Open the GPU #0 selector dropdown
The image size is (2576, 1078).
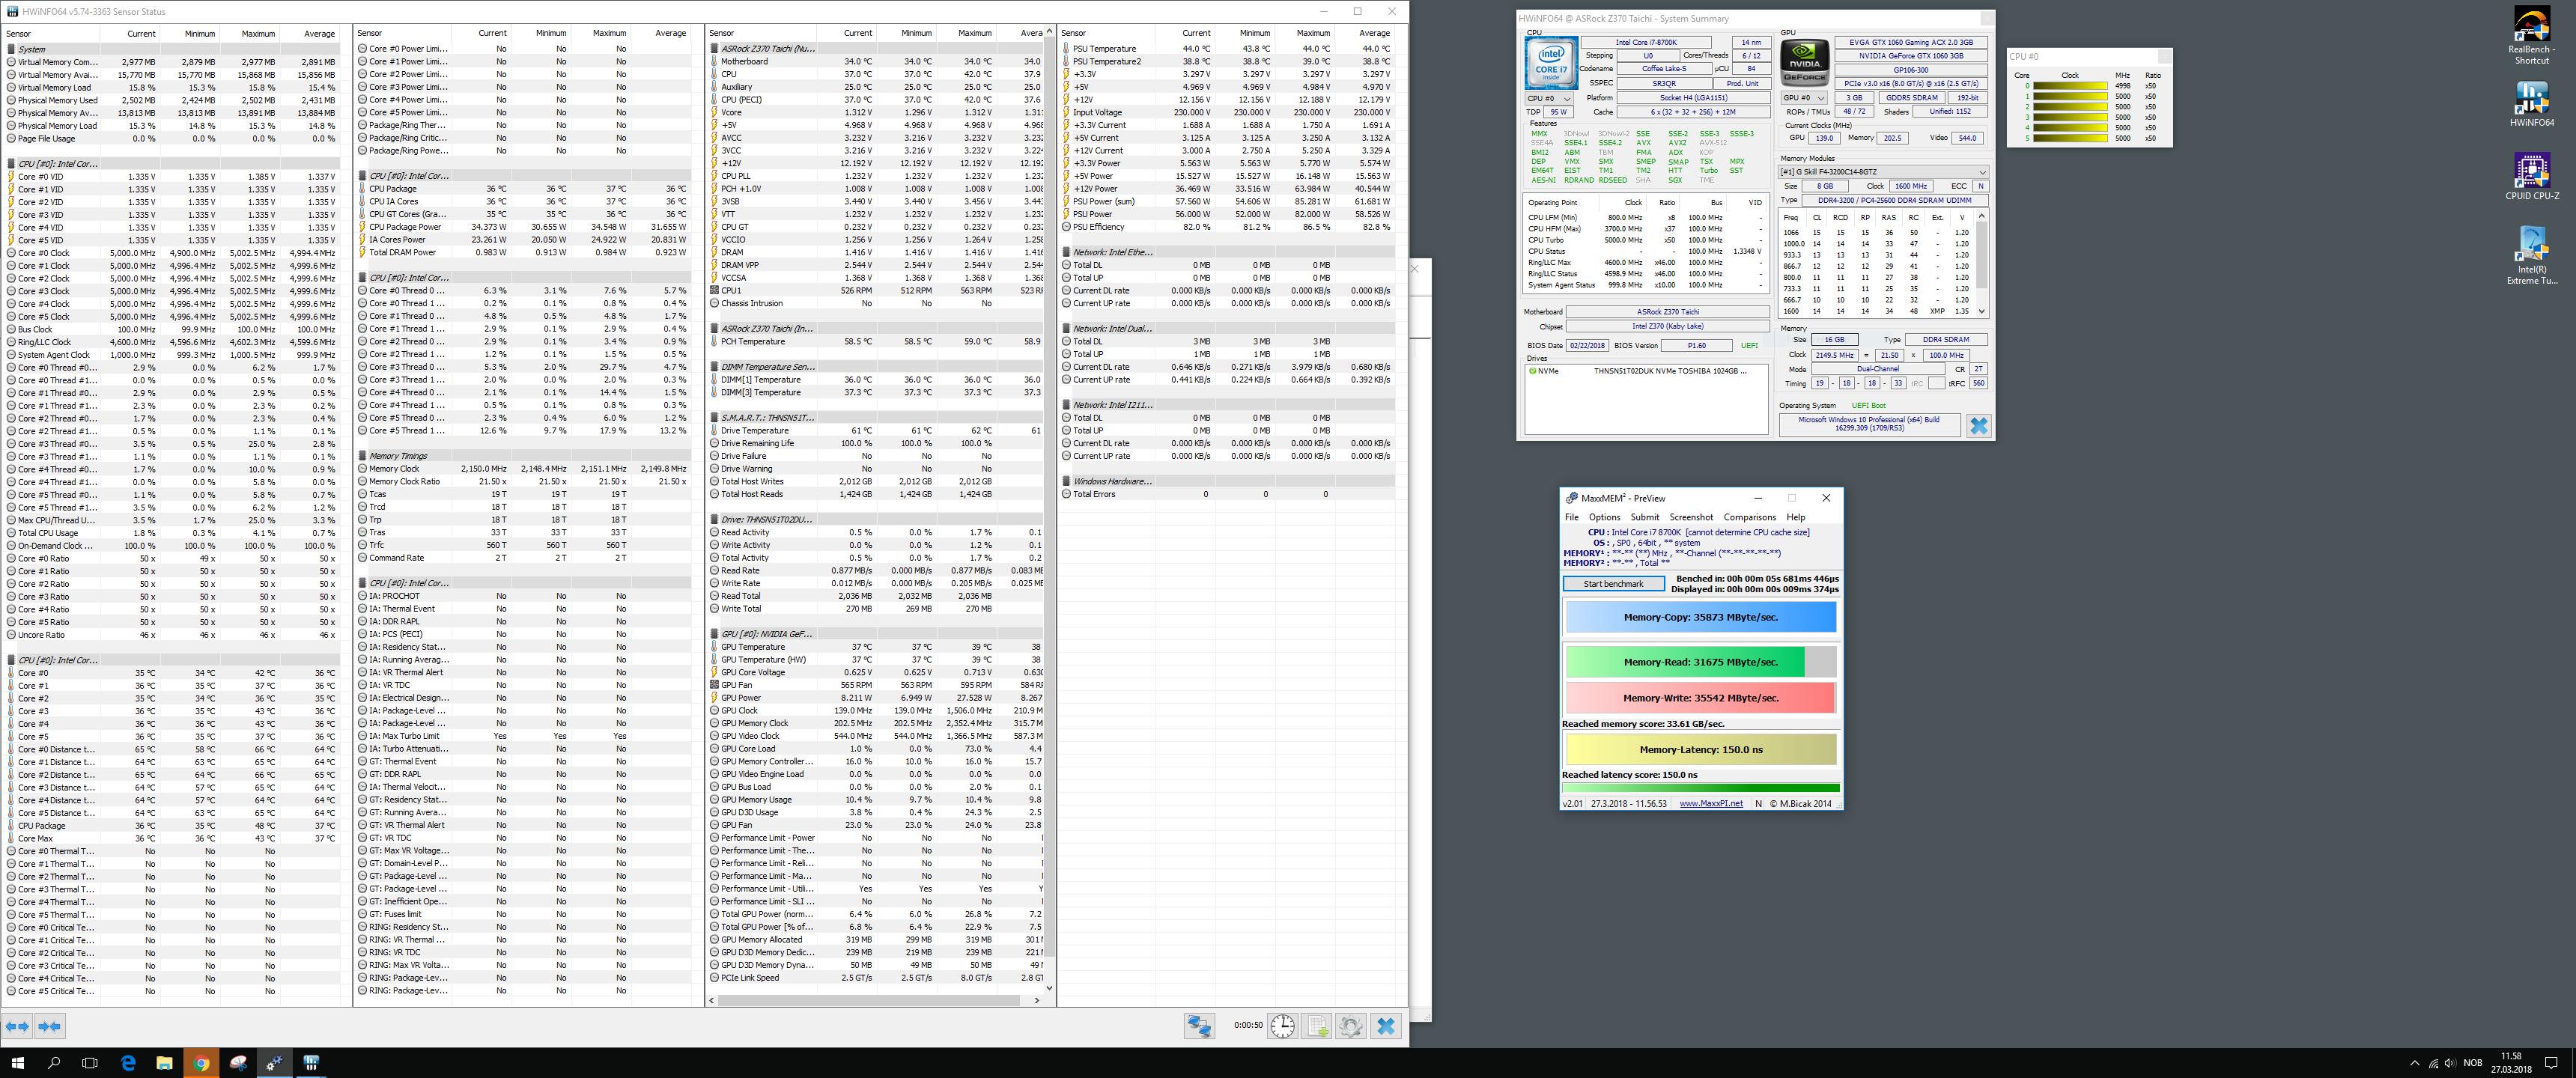point(1804,98)
